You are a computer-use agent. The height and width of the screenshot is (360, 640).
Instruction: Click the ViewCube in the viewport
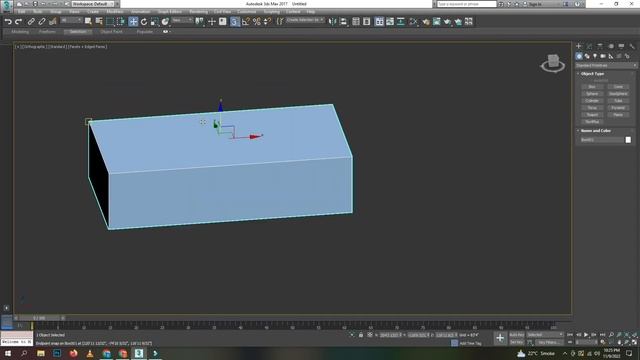(x=553, y=63)
